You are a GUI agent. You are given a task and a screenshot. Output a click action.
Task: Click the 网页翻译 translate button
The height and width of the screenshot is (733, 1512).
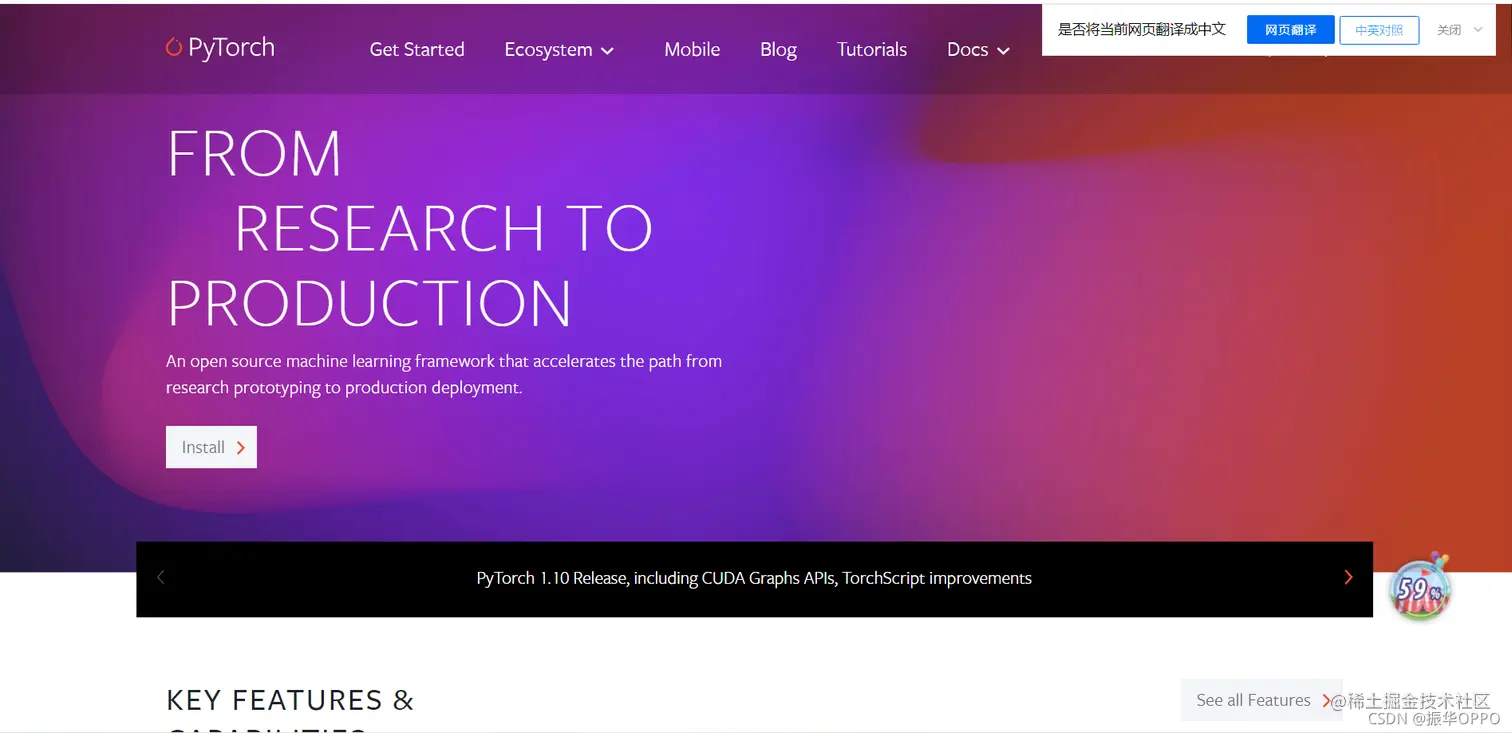pos(1290,30)
